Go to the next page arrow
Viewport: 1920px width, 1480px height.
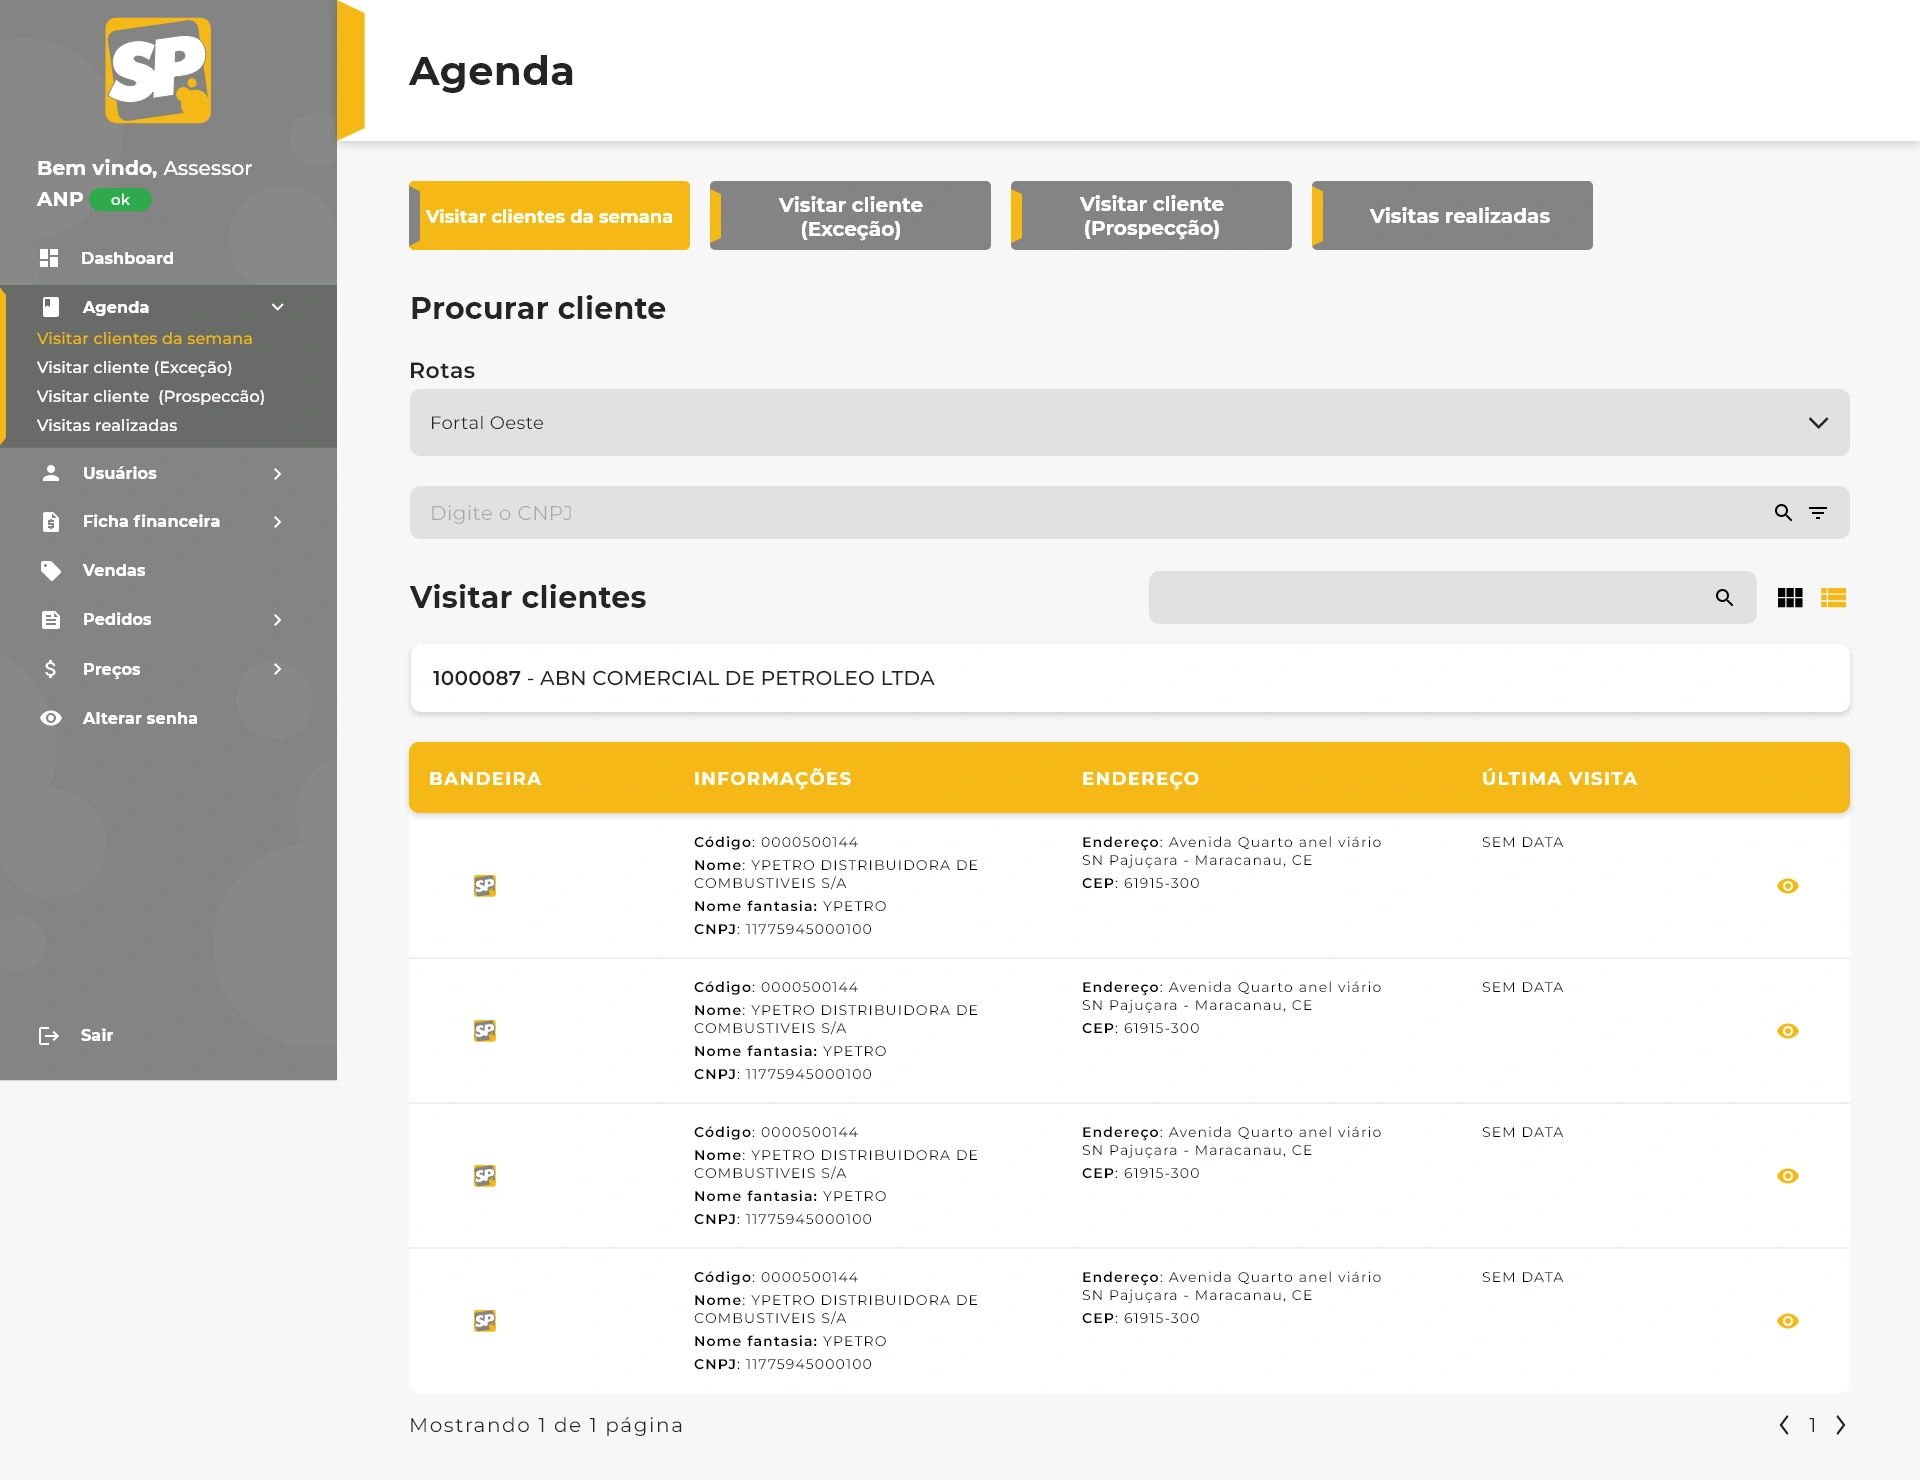tap(1840, 1425)
